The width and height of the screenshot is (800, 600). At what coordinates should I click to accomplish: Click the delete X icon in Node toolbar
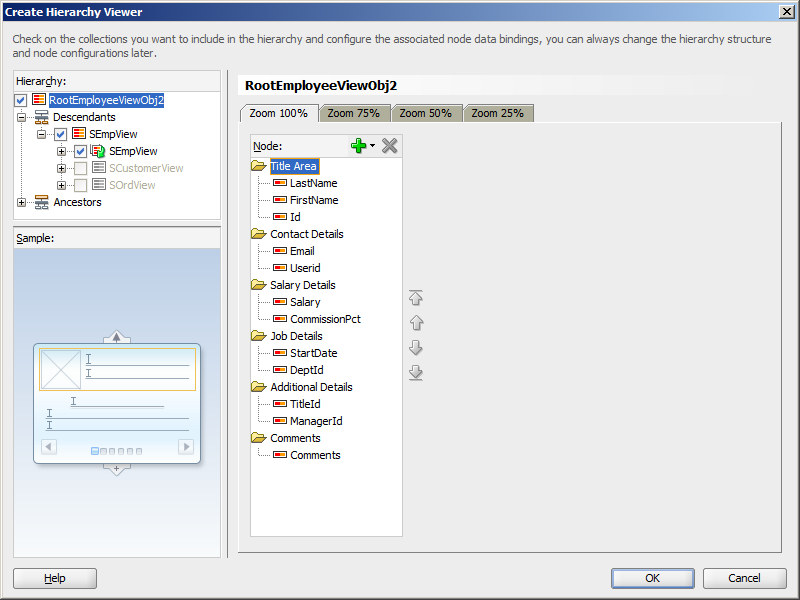click(x=389, y=146)
